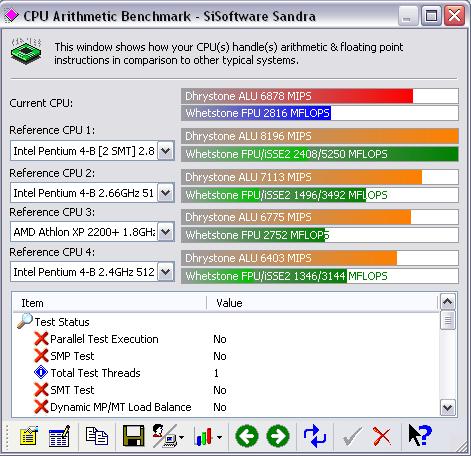
Task: Click the context help cursor question icon
Action: [420, 435]
